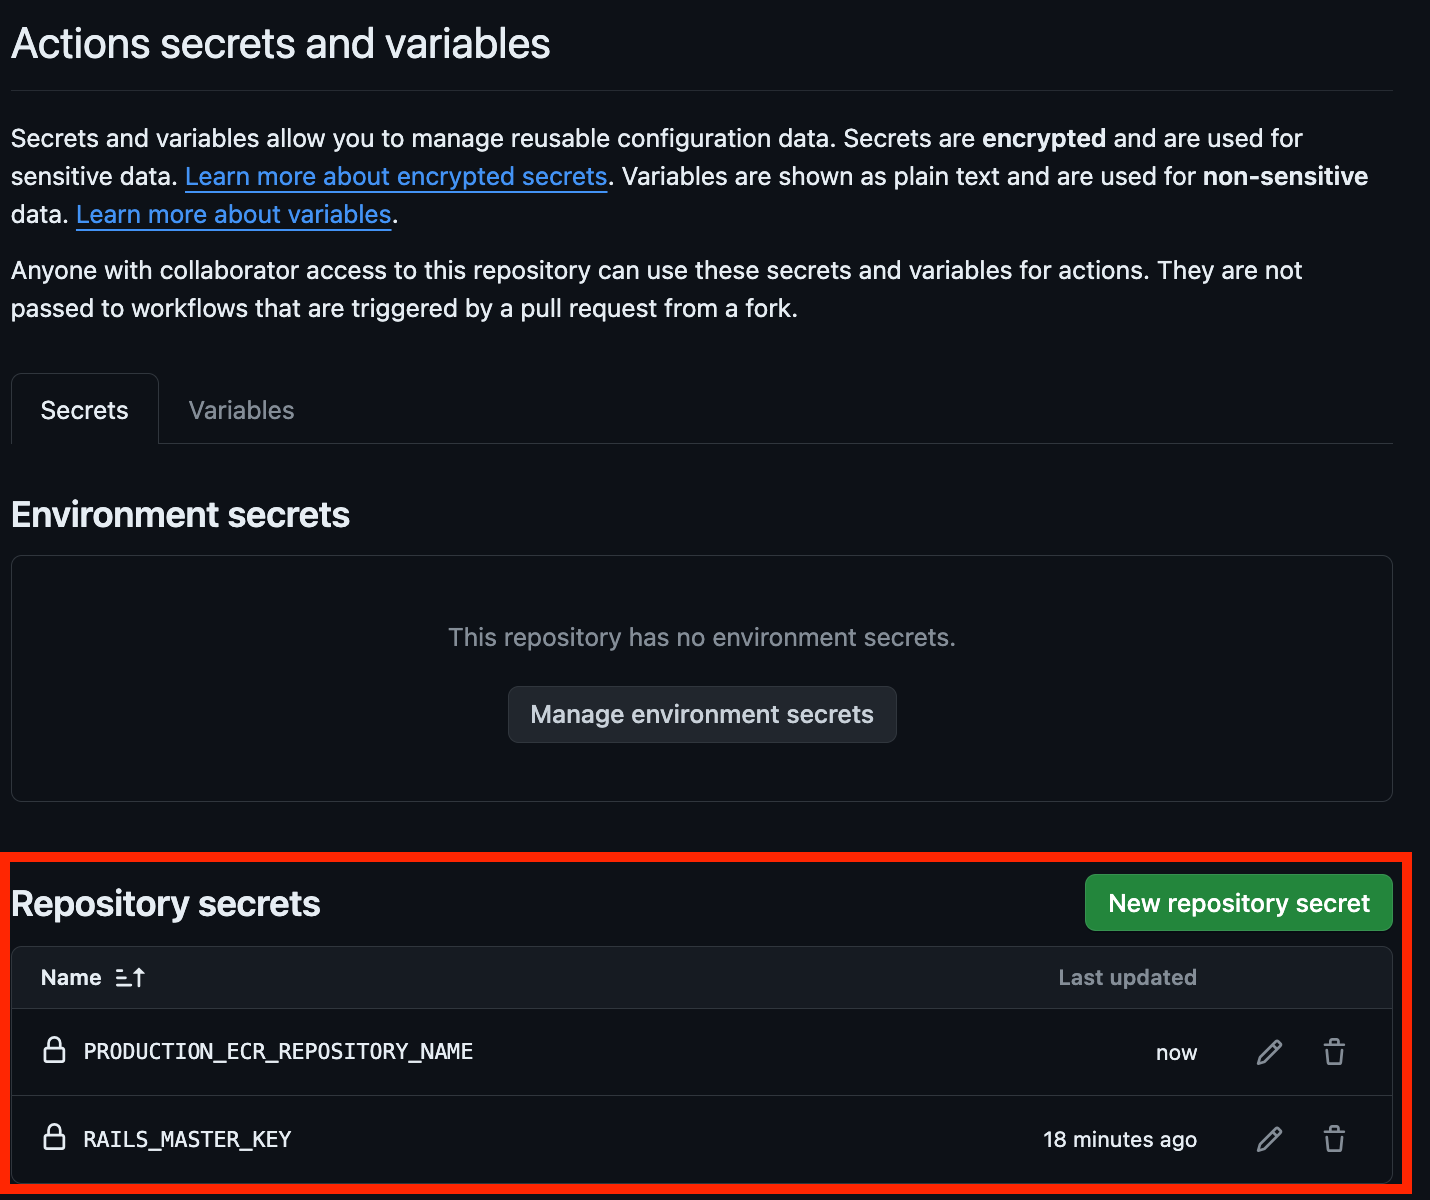The width and height of the screenshot is (1430, 1200).
Task: Select the RAILS_MASTER_KEY secret entry
Action: (187, 1139)
